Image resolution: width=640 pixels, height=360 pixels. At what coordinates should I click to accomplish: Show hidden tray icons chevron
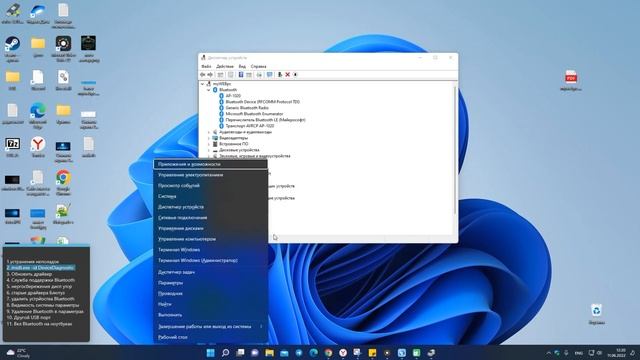[548, 353]
